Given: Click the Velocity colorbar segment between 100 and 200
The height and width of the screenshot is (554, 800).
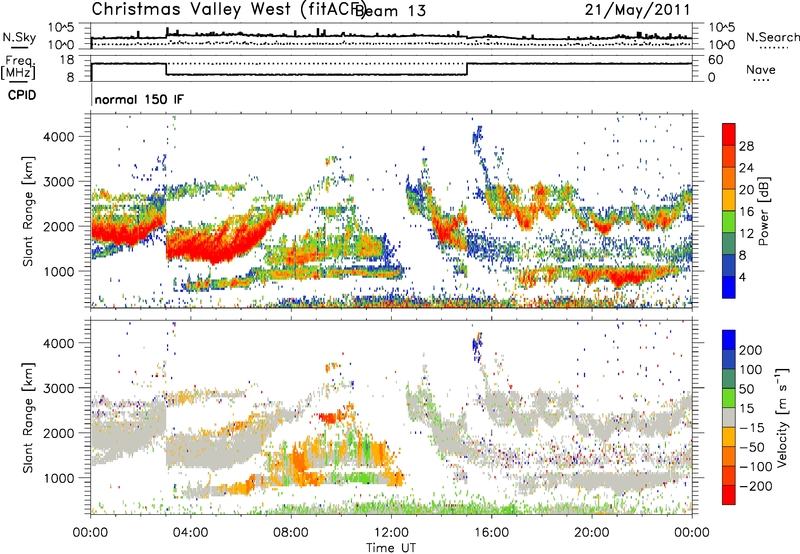Looking at the screenshot, I should [729, 360].
